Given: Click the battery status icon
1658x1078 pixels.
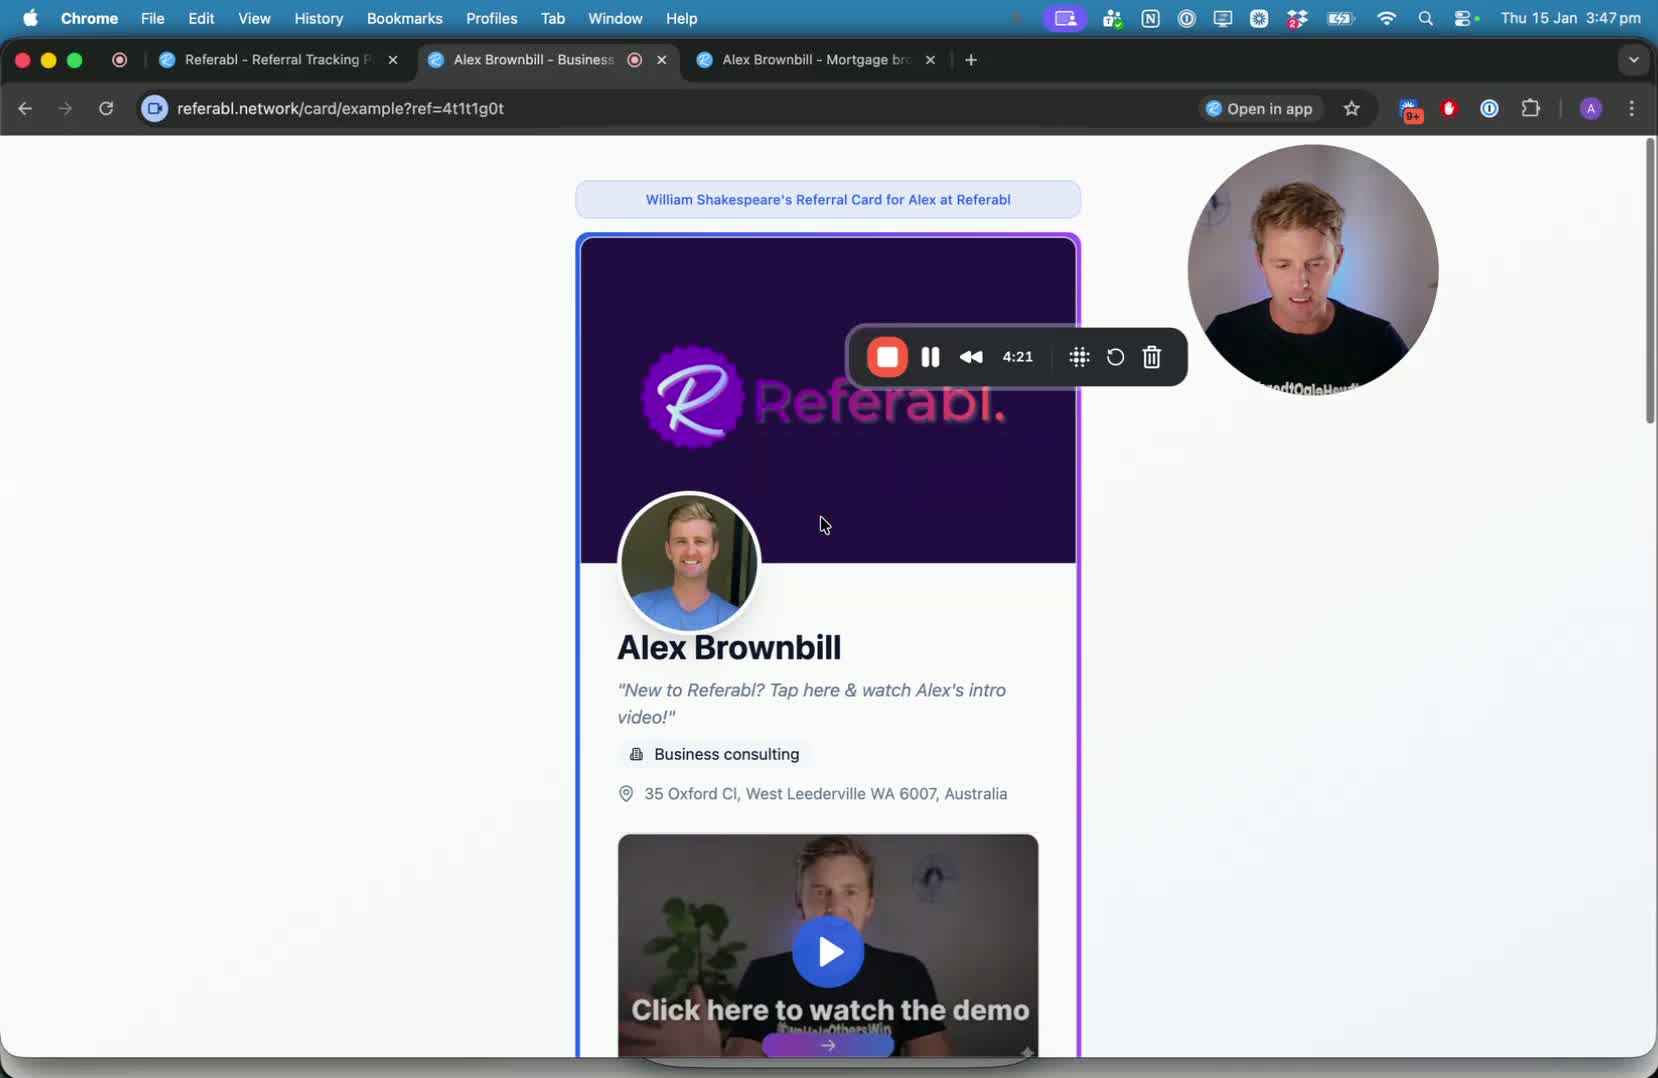Looking at the screenshot, I should 1340,18.
